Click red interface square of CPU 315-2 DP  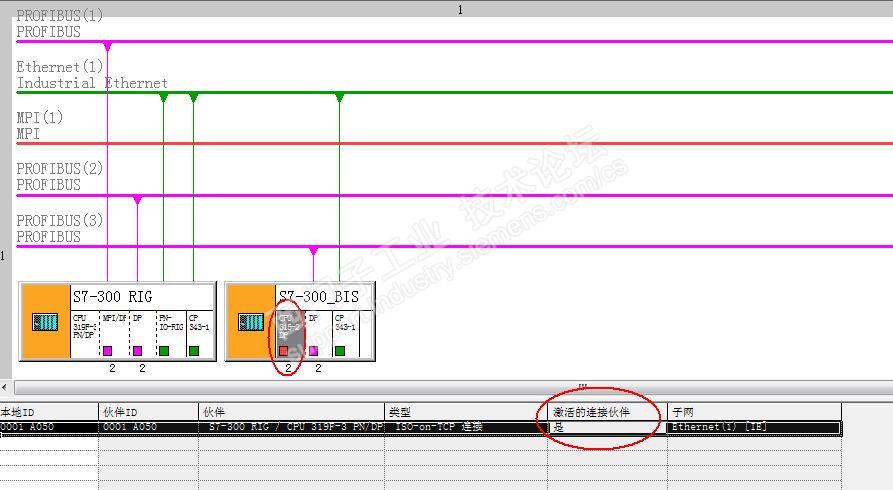pyautogui.click(x=284, y=351)
